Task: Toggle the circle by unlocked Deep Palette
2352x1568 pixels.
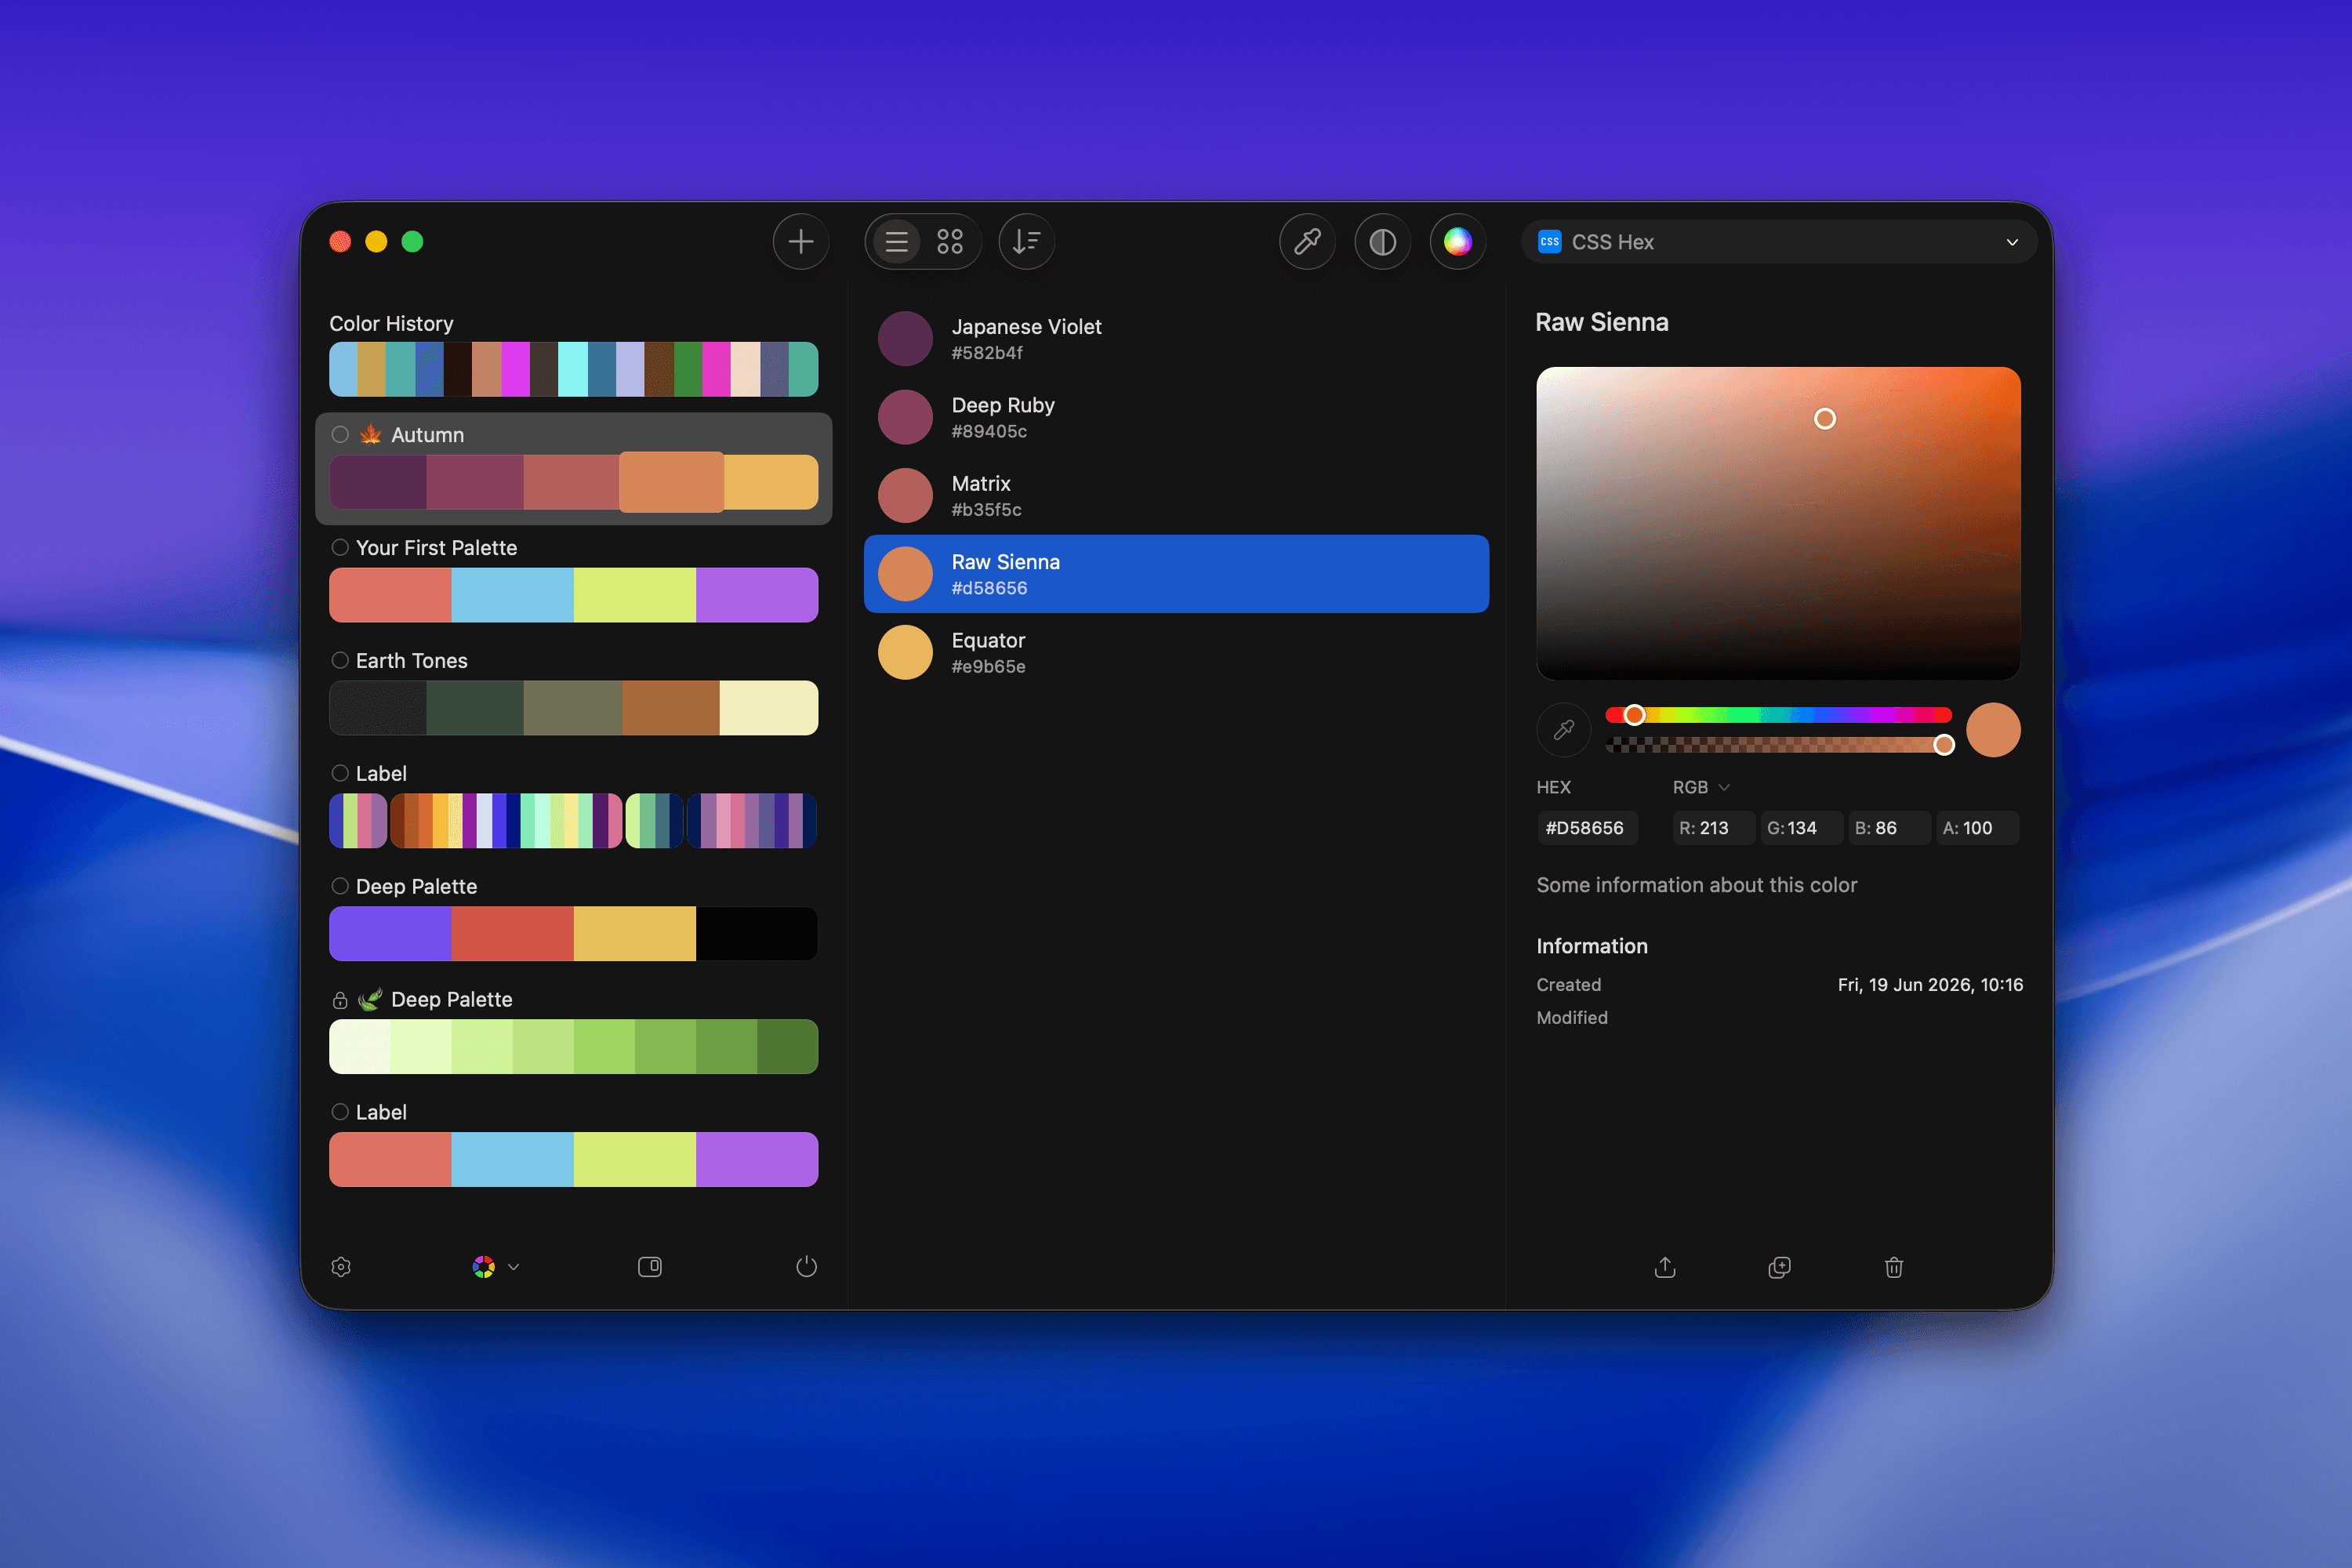Action: [340, 886]
